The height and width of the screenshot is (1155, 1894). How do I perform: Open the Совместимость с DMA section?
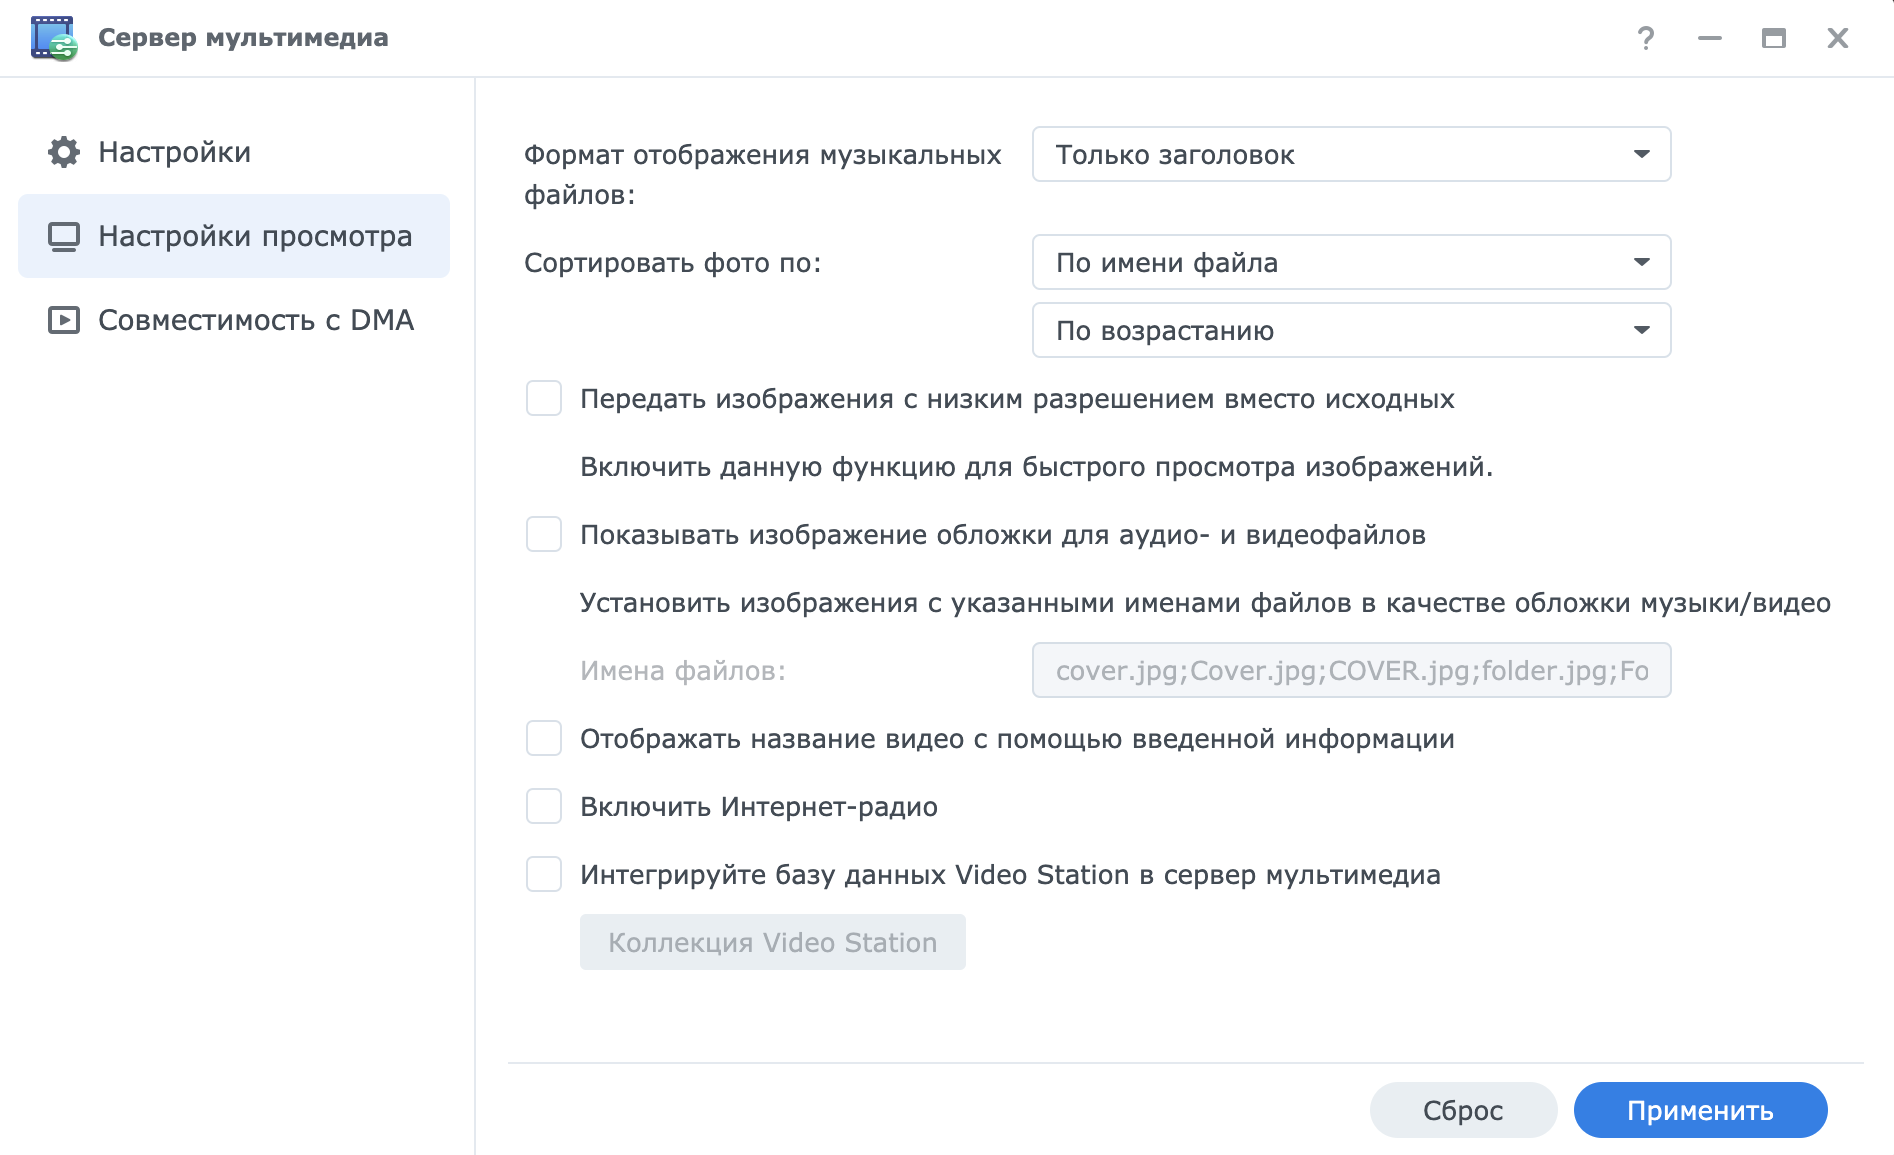click(255, 320)
